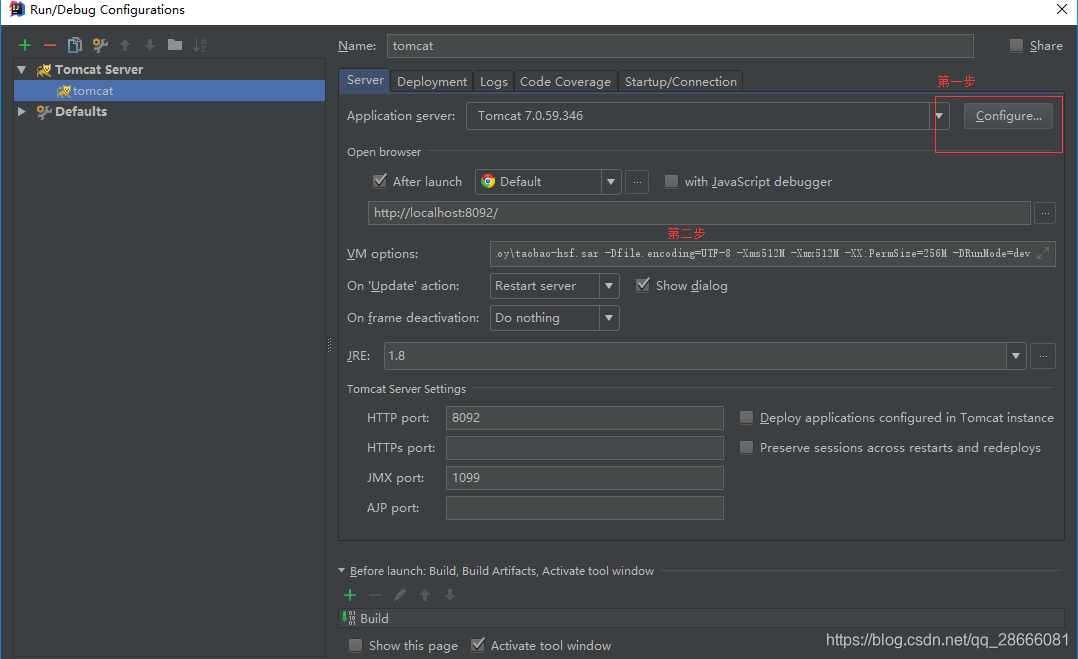The height and width of the screenshot is (659, 1078).
Task: Open browser selection Default dropdown
Action: 610,182
